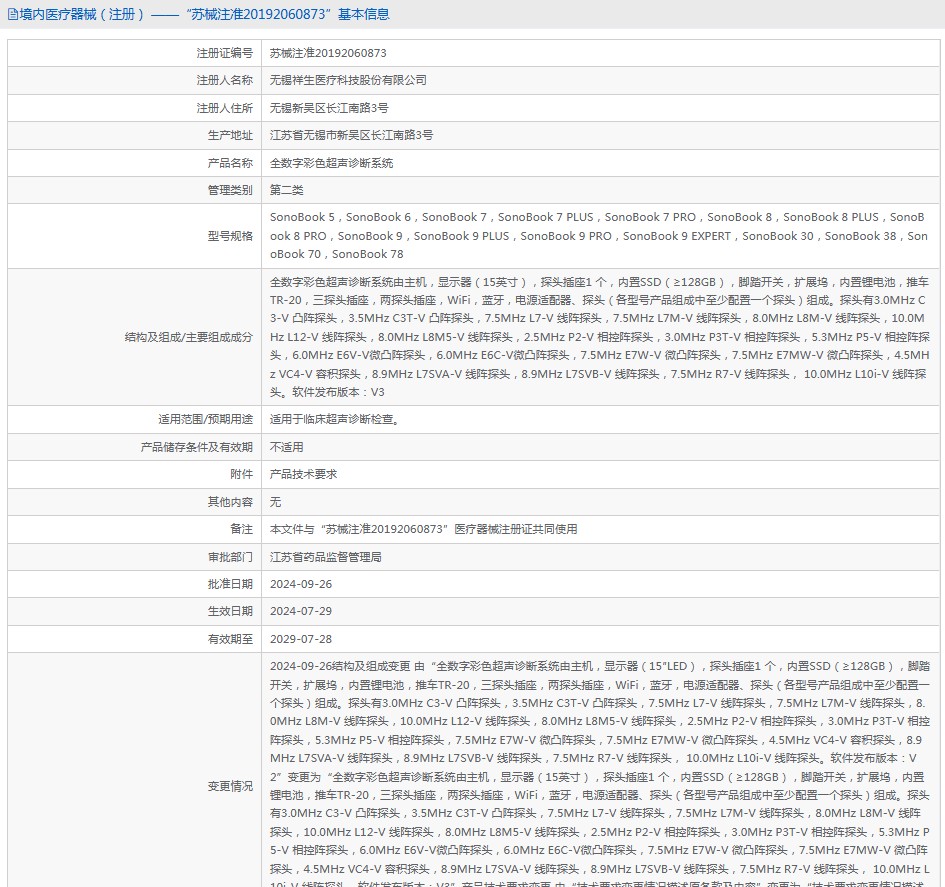The height and width of the screenshot is (887, 945).
Task: Select the 不适用 value
Action: pyautogui.click(x=286, y=447)
